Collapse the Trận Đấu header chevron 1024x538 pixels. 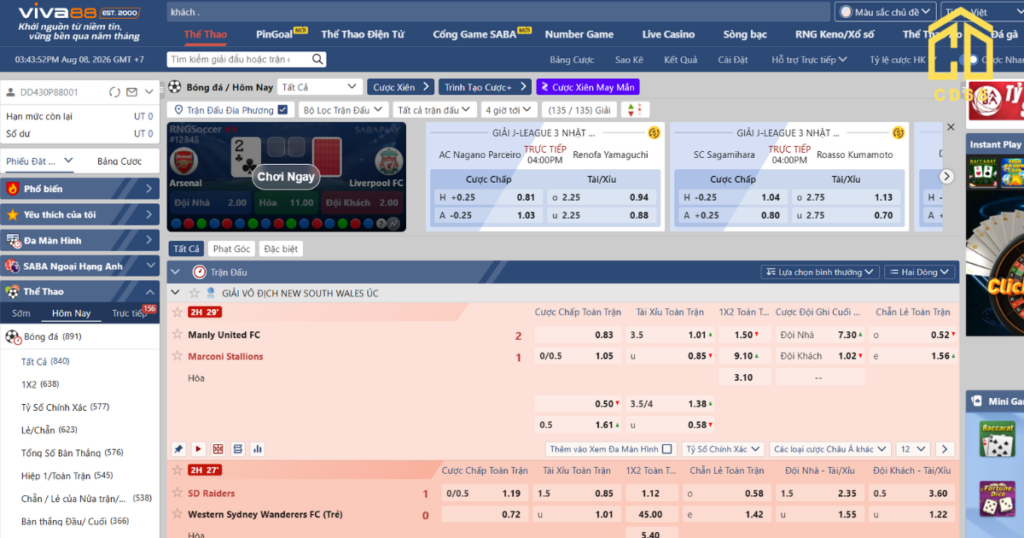click(175, 272)
